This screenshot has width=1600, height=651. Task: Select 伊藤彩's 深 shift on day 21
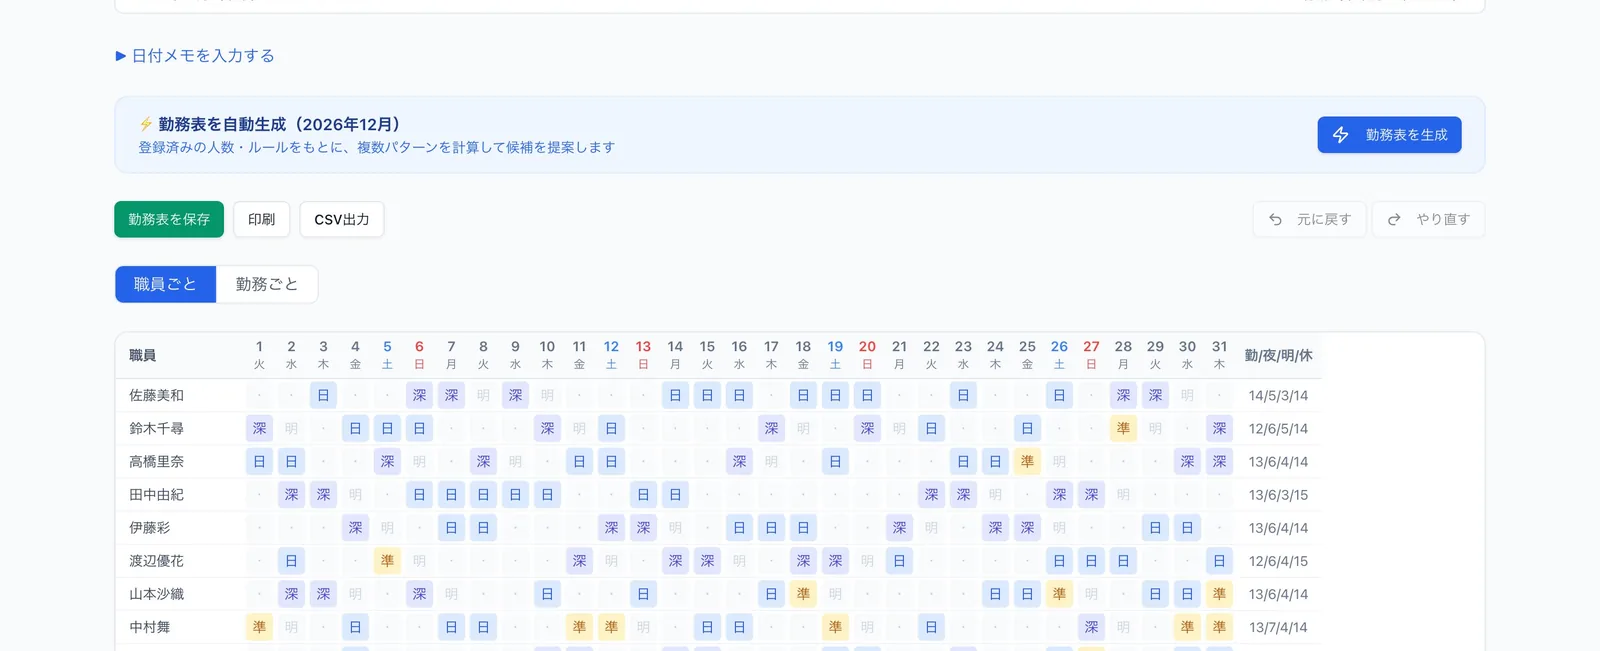[x=899, y=527]
